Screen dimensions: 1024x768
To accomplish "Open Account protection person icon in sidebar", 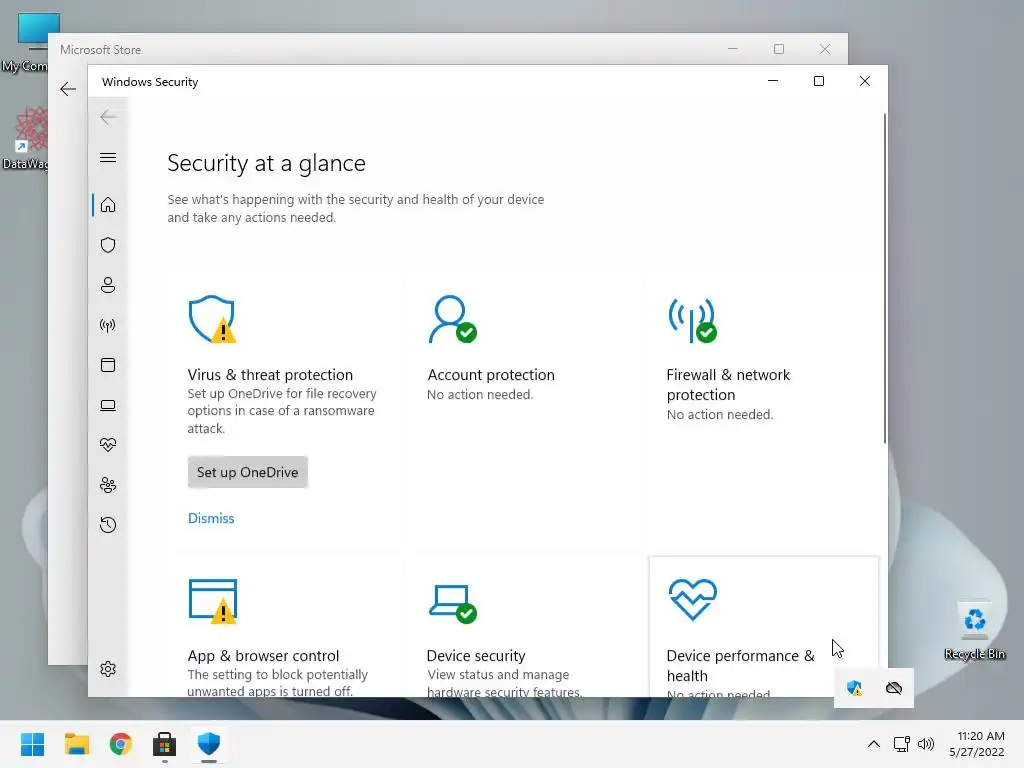I will pos(108,285).
